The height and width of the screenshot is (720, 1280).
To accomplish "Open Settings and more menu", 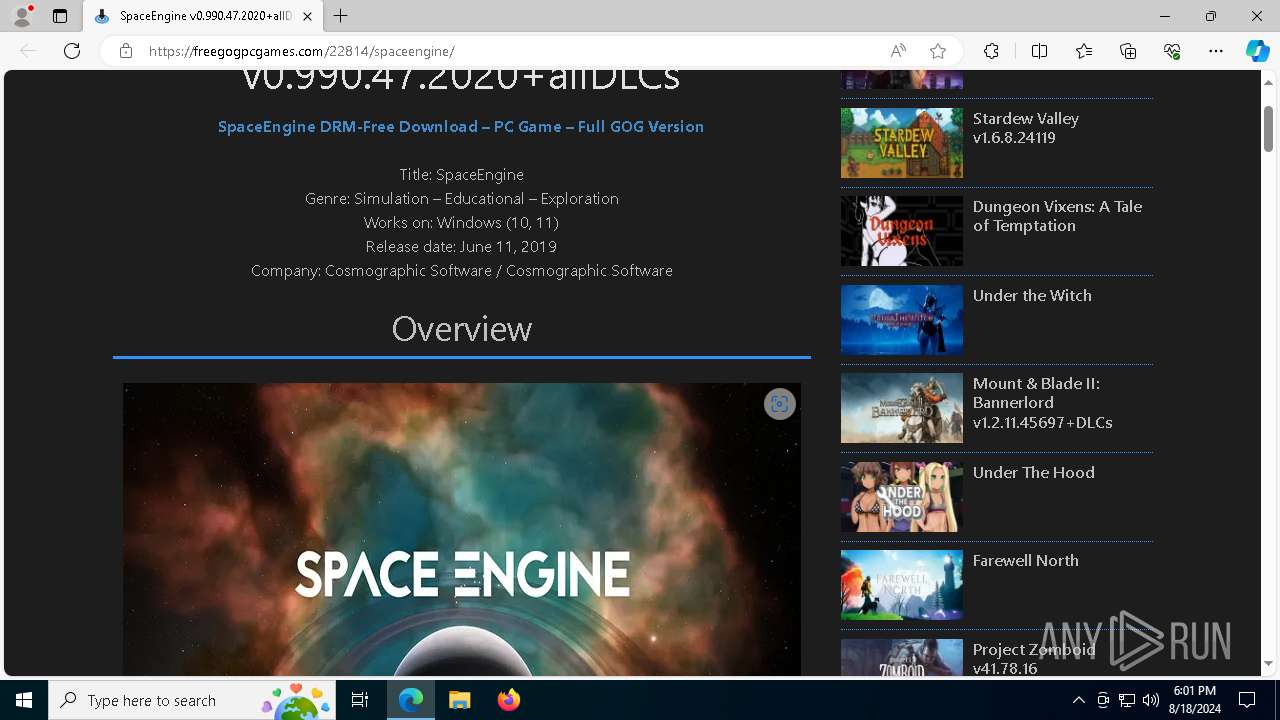I will coord(1216,51).
